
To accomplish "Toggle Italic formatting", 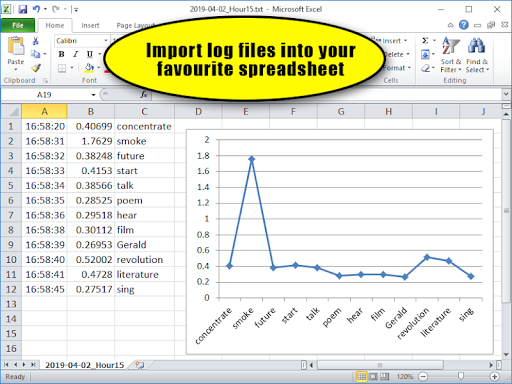I will [x=76, y=54].
